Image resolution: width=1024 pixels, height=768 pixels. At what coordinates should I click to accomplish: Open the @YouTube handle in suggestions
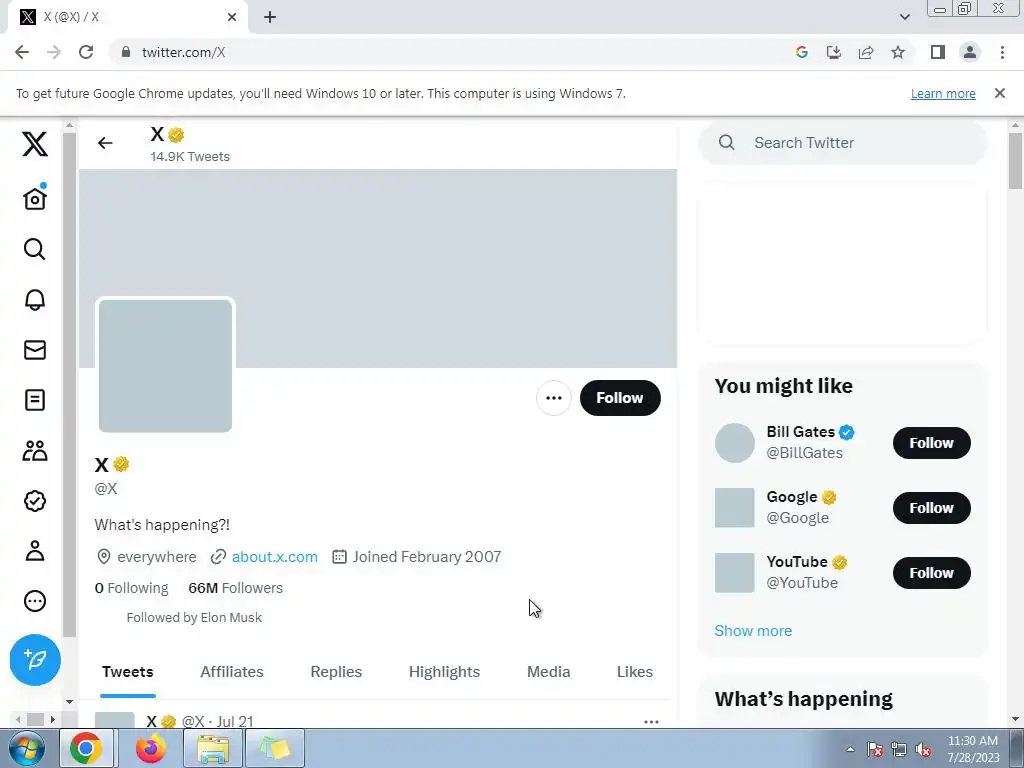(802, 583)
